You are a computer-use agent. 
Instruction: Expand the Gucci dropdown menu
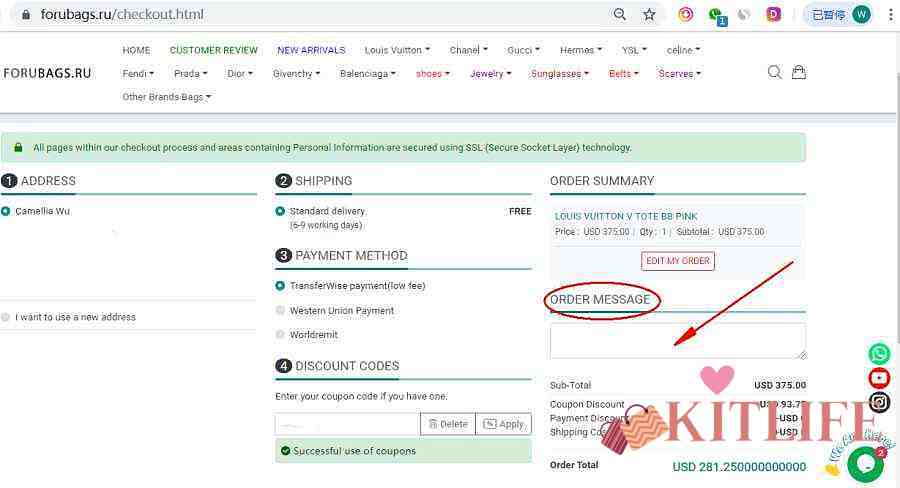[x=523, y=51]
